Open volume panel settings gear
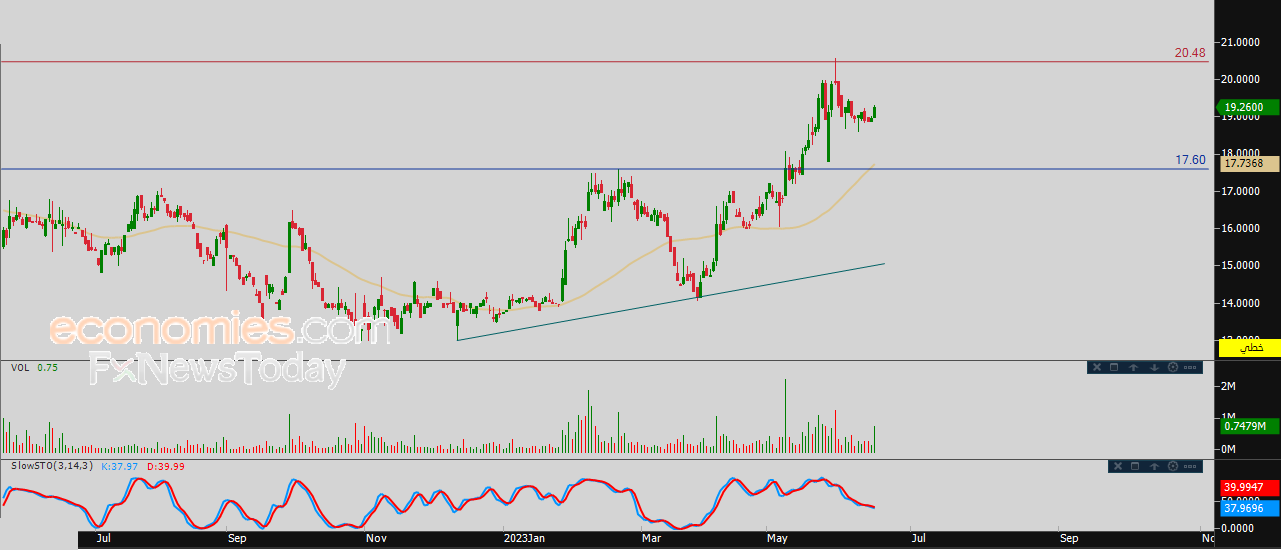This screenshot has width=1281, height=550. (x=1172, y=367)
